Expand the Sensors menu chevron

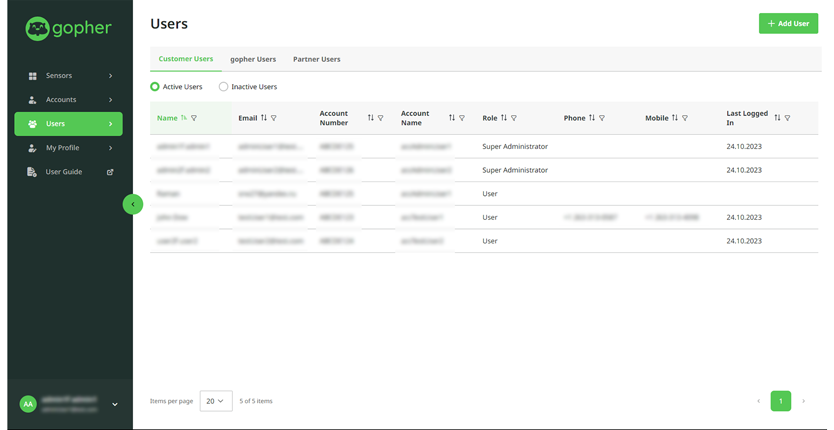(x=110, y=76)
